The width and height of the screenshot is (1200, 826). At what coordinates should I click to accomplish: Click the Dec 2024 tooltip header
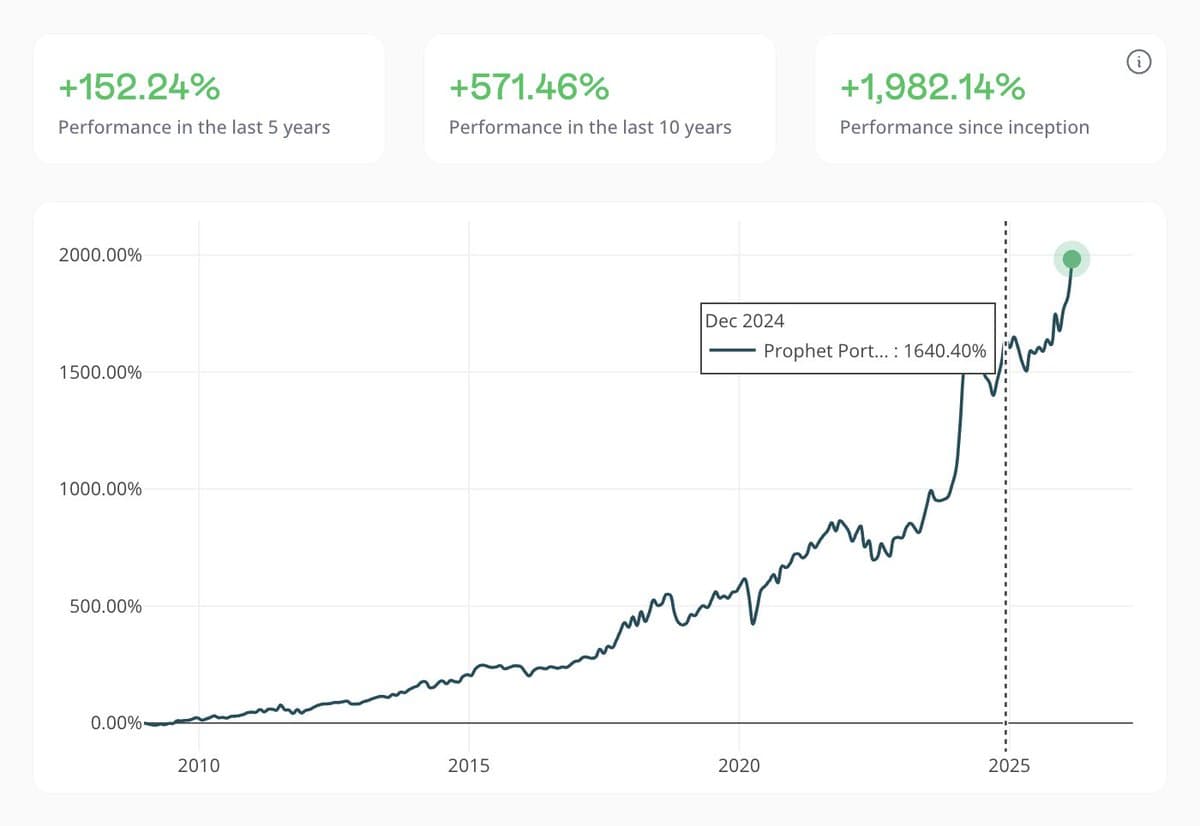tap(743, 321)
